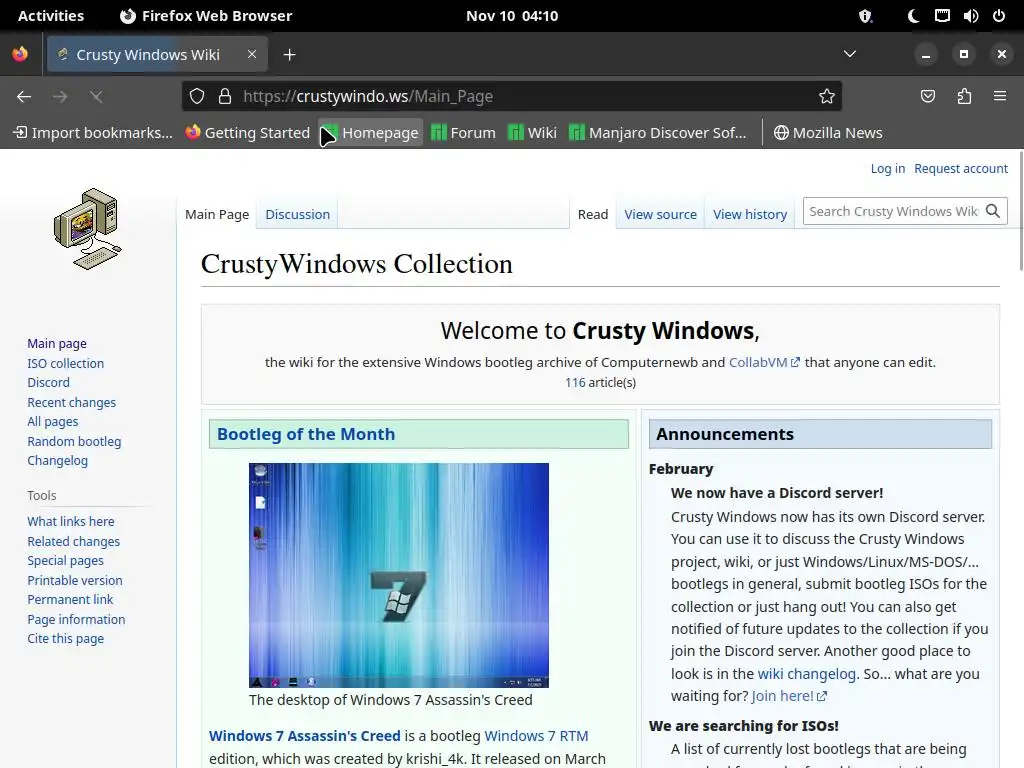Image resolution: width=1024 pixels, height=768 pixels.
Task: Open Printable version link
Action: pos(74,580)
